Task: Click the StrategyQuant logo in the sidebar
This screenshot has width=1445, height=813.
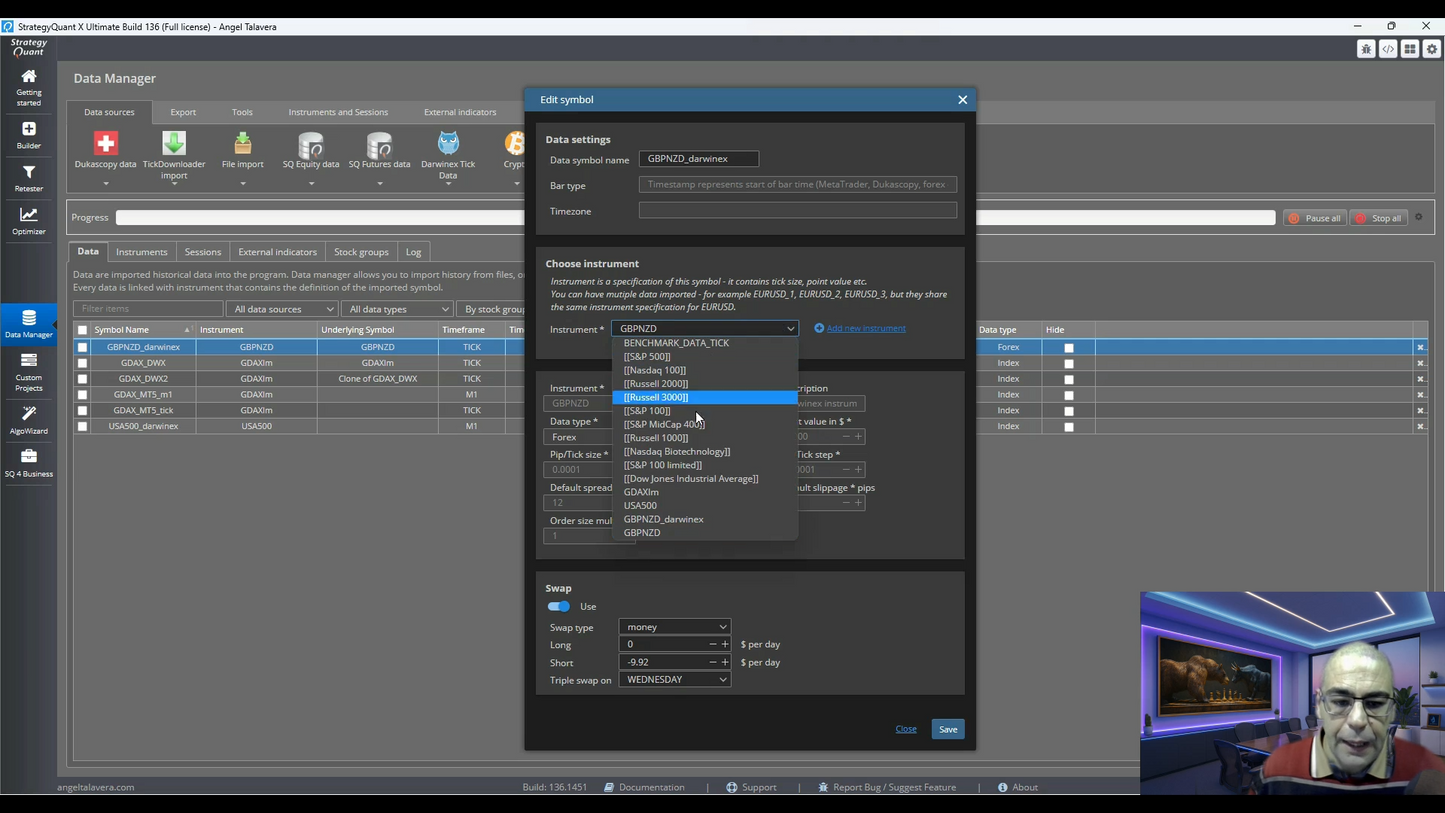Action: point(28,47)
